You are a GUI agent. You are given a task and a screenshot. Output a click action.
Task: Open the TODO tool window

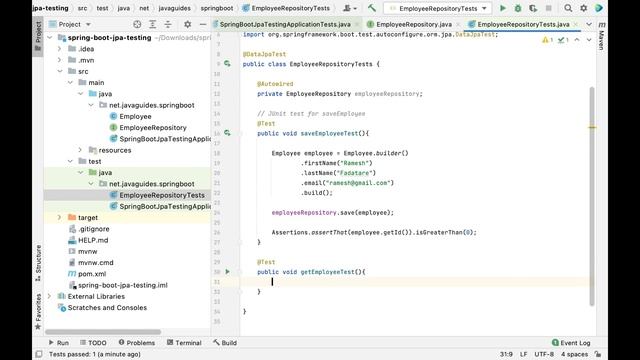[x=93, y=343]
